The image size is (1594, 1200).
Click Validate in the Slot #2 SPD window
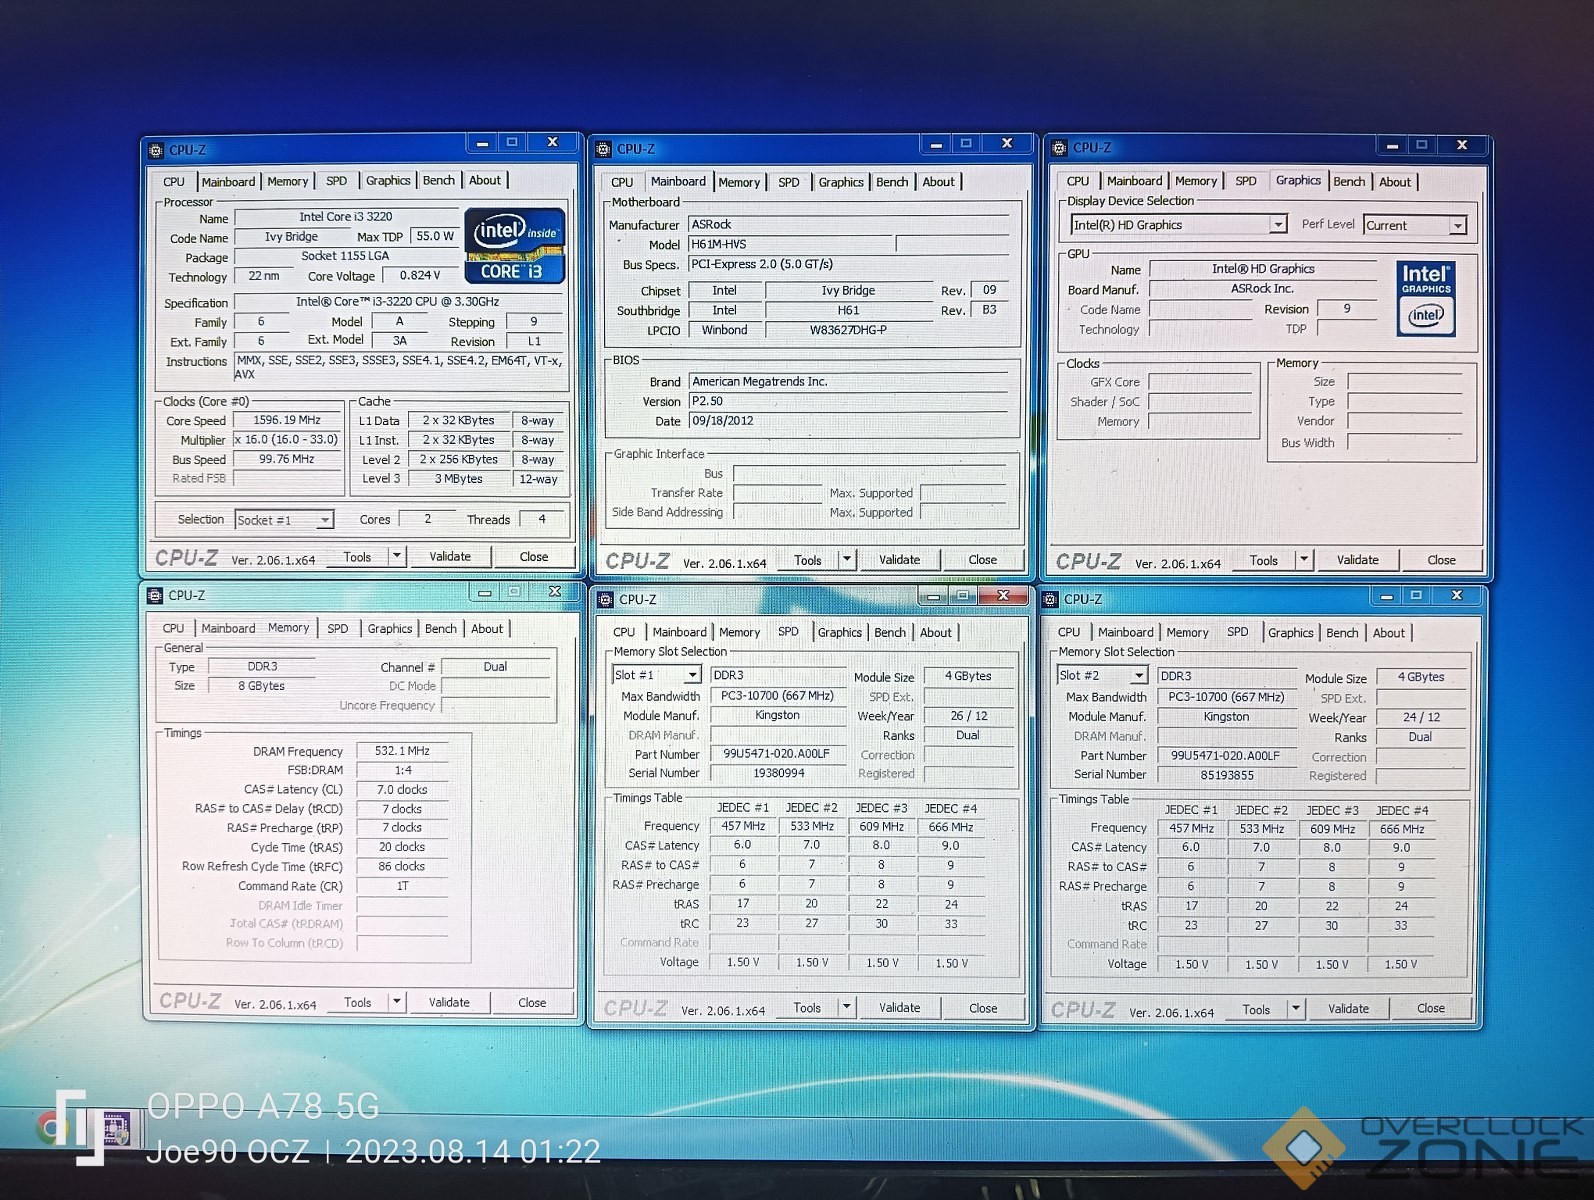click(x=1348, y=1009)
